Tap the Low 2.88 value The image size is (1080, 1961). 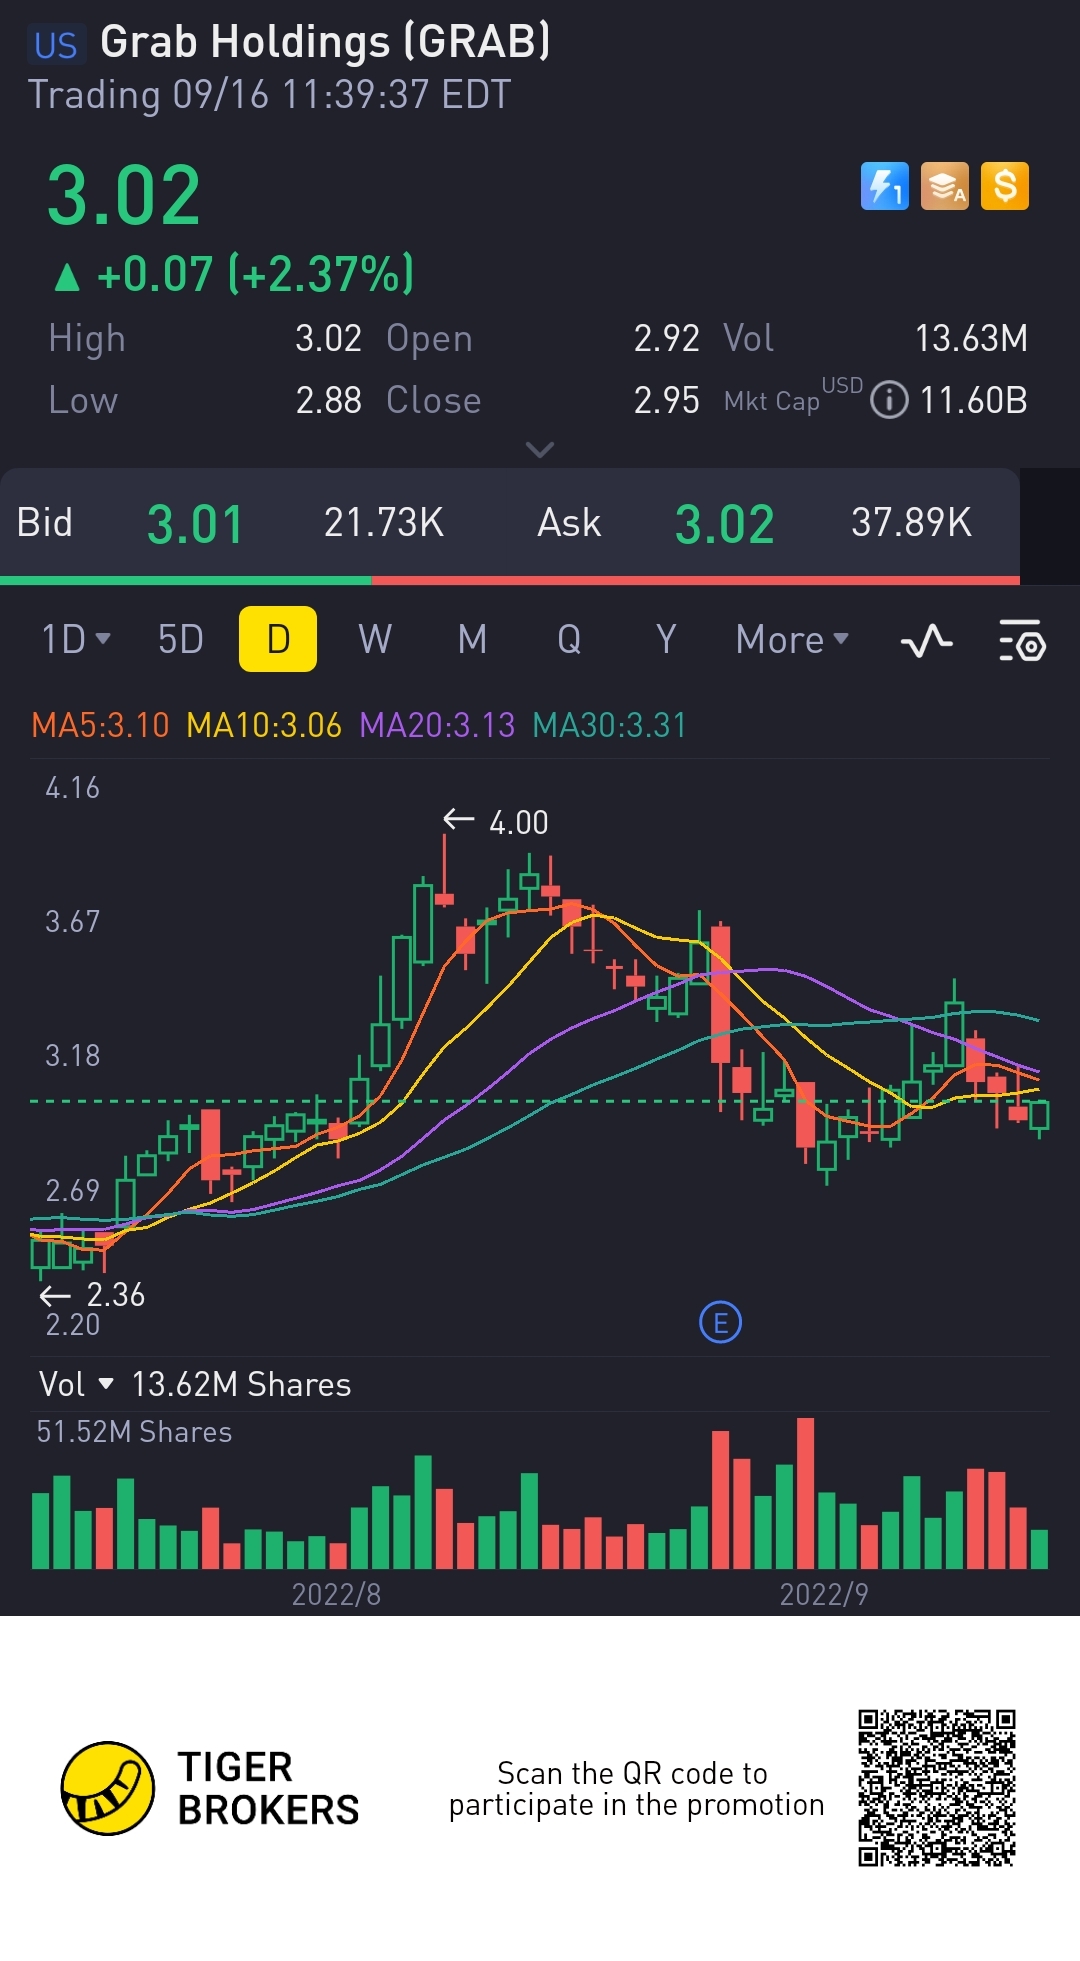tap(328, 400)
